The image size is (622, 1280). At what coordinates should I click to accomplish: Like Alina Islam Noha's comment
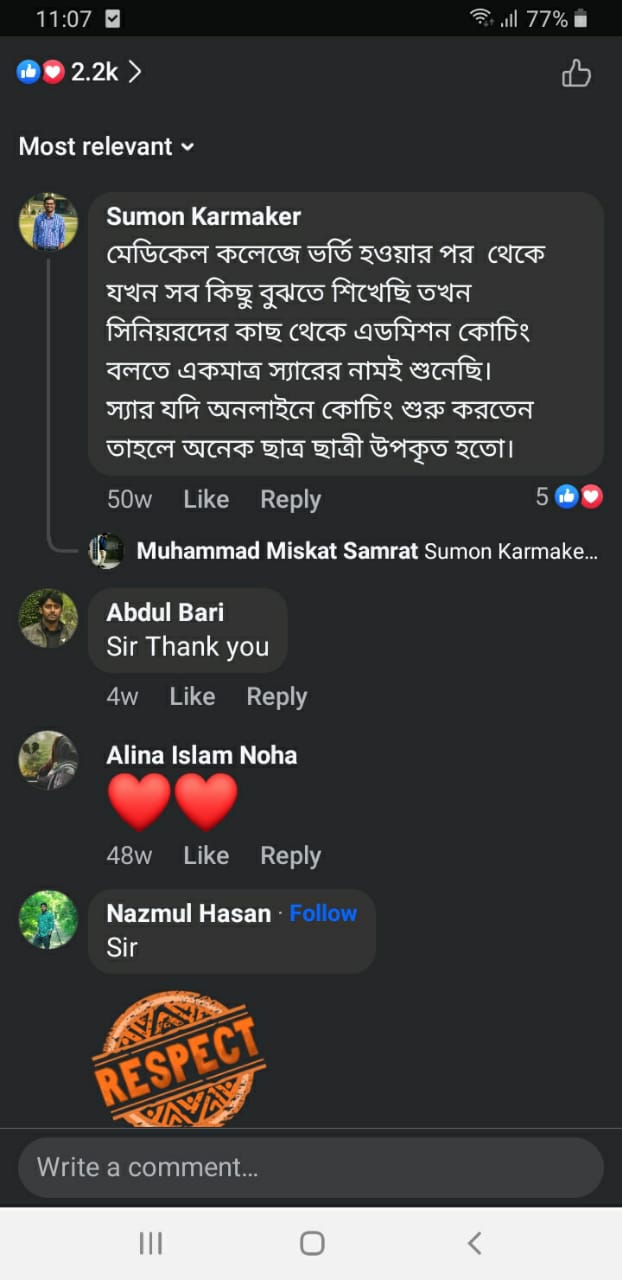(206, 855)
